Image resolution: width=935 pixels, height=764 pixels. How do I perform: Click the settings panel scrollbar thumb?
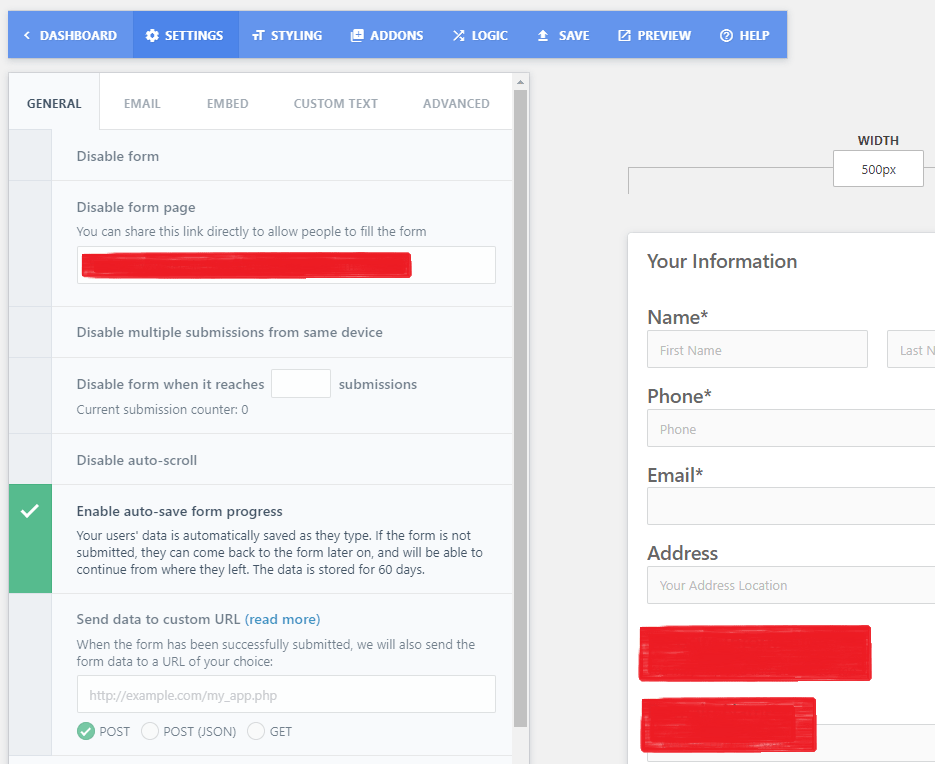pyautogui.click(x=521, y=409)
